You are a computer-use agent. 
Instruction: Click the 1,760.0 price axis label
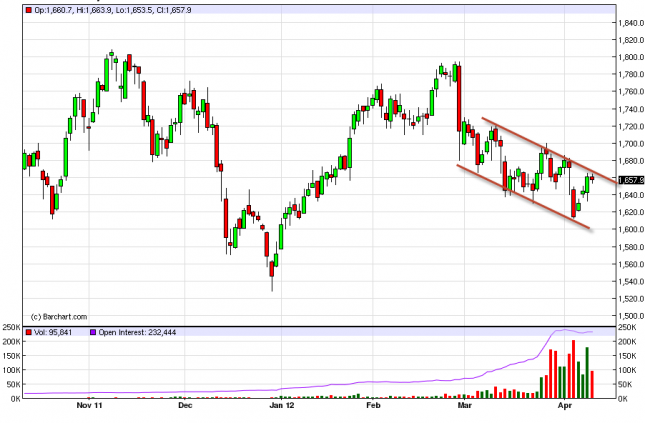[x=631, y=91]
